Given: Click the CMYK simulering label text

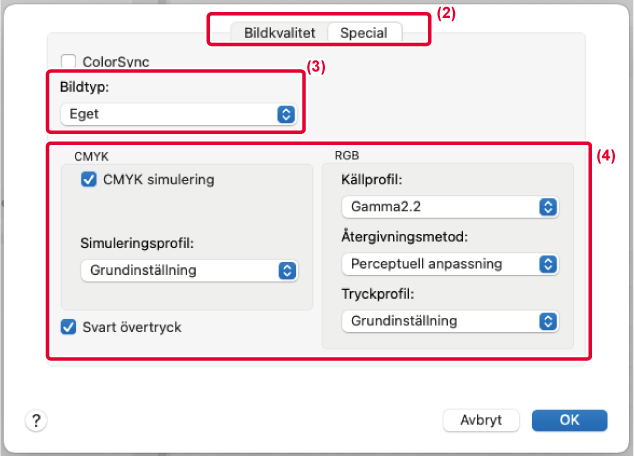Looking at the screenshot, I should (158, 180).
